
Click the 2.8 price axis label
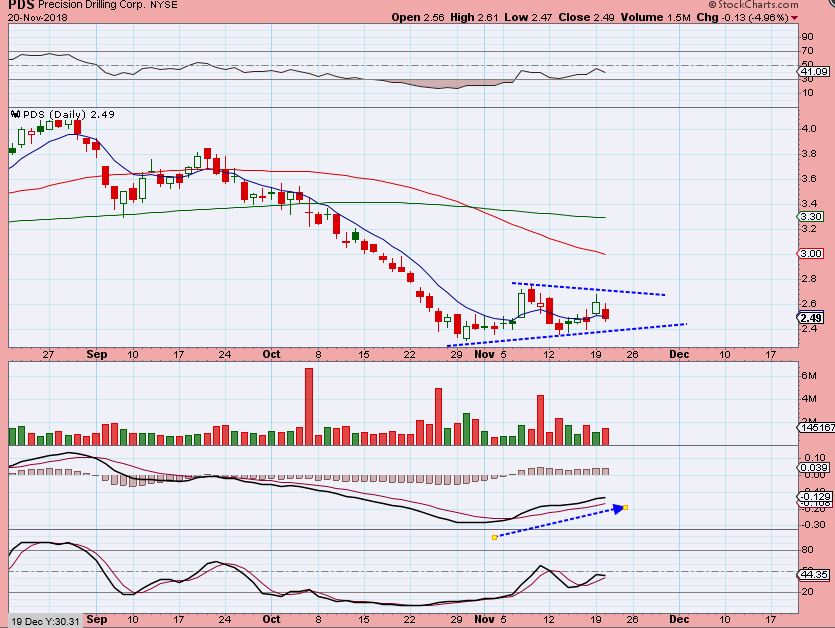[809, 279]
